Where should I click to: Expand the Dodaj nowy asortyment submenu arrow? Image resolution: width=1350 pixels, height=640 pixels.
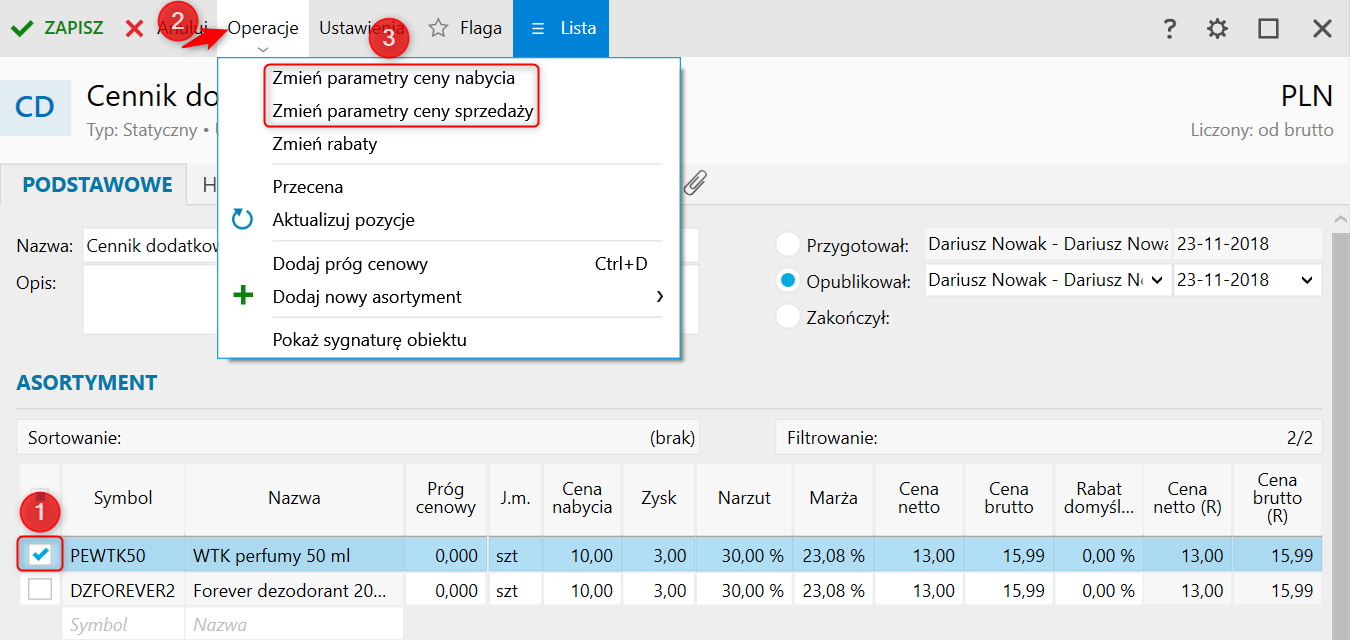pos(659,297)
